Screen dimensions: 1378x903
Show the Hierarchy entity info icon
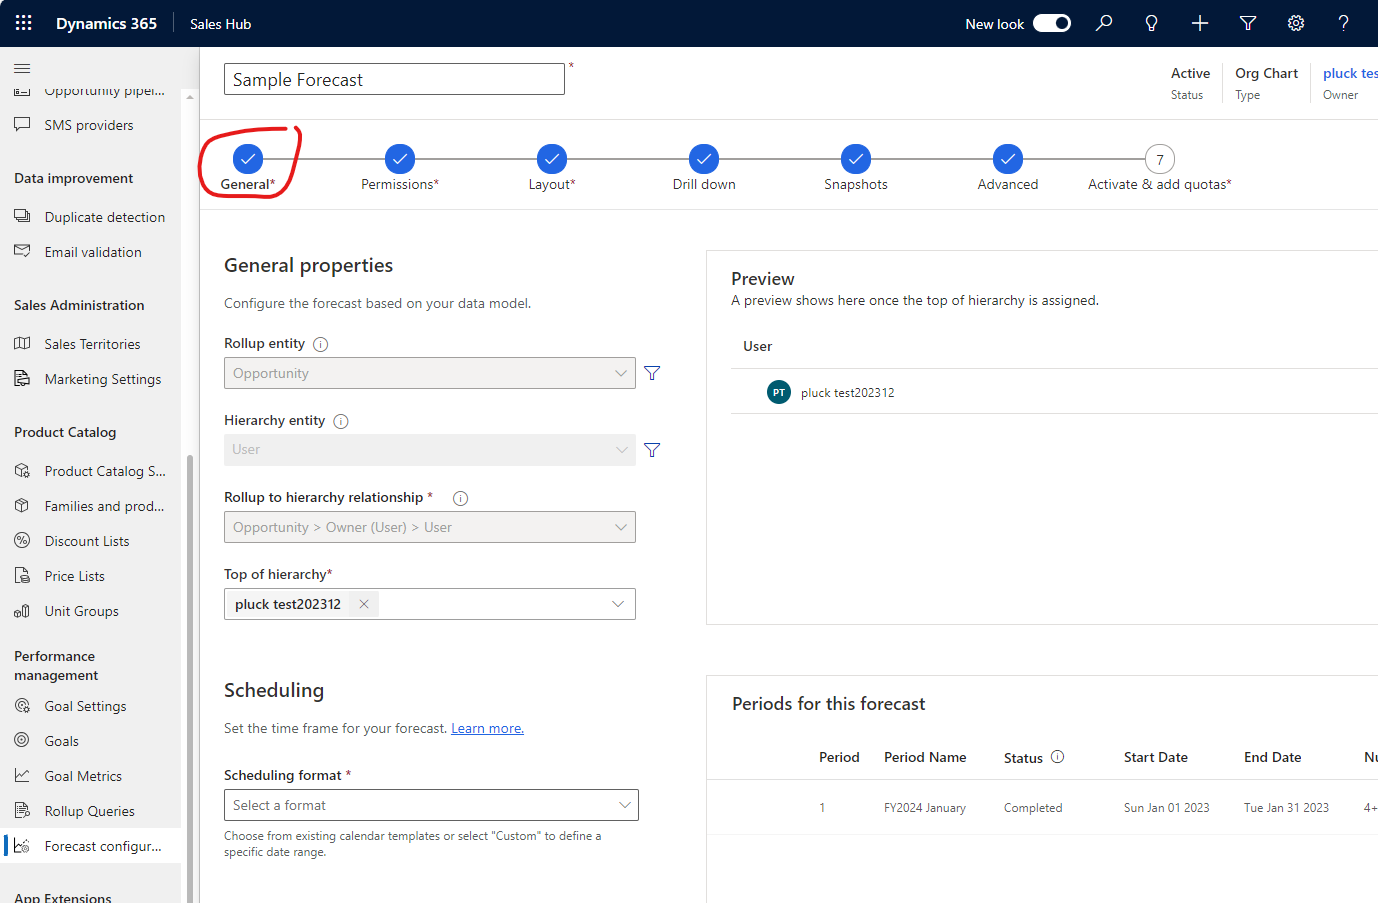(341, 421)
